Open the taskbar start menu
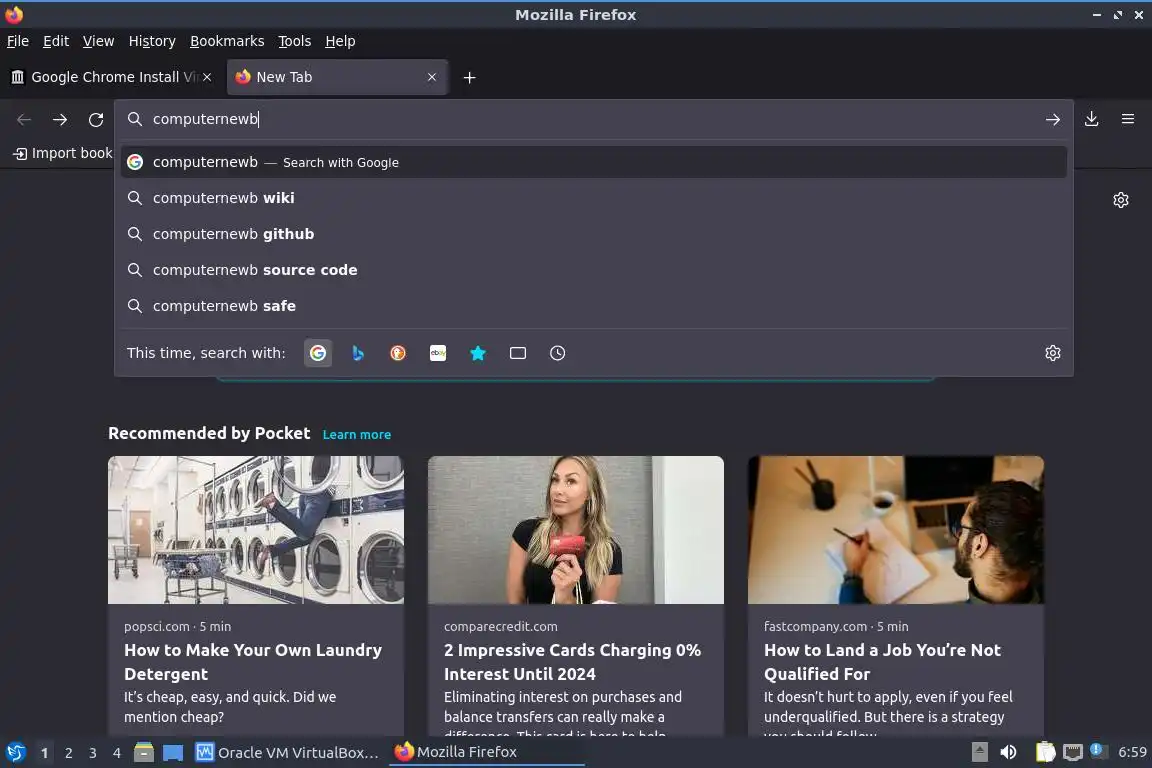Viewport: 1152px width, 768px height. pyautogui.click(x=15, y=753)
